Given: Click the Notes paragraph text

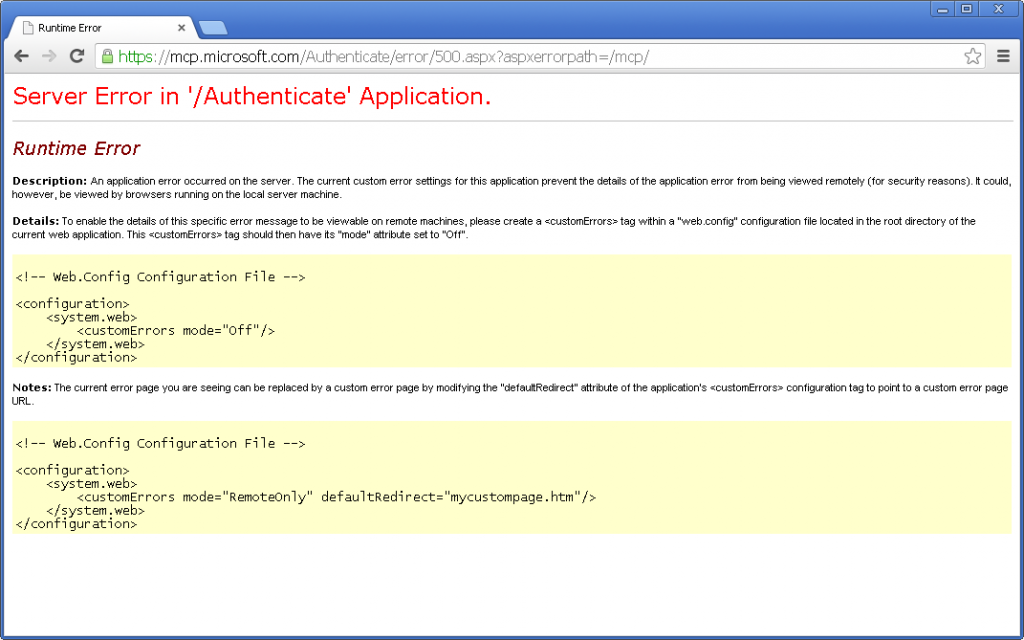Looking at the screenshot, I should 500,393.
